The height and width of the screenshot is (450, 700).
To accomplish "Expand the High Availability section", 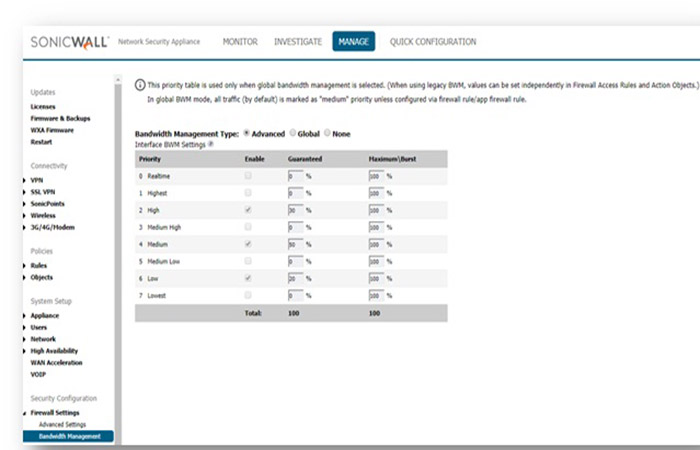I will [x=24, y=351].
